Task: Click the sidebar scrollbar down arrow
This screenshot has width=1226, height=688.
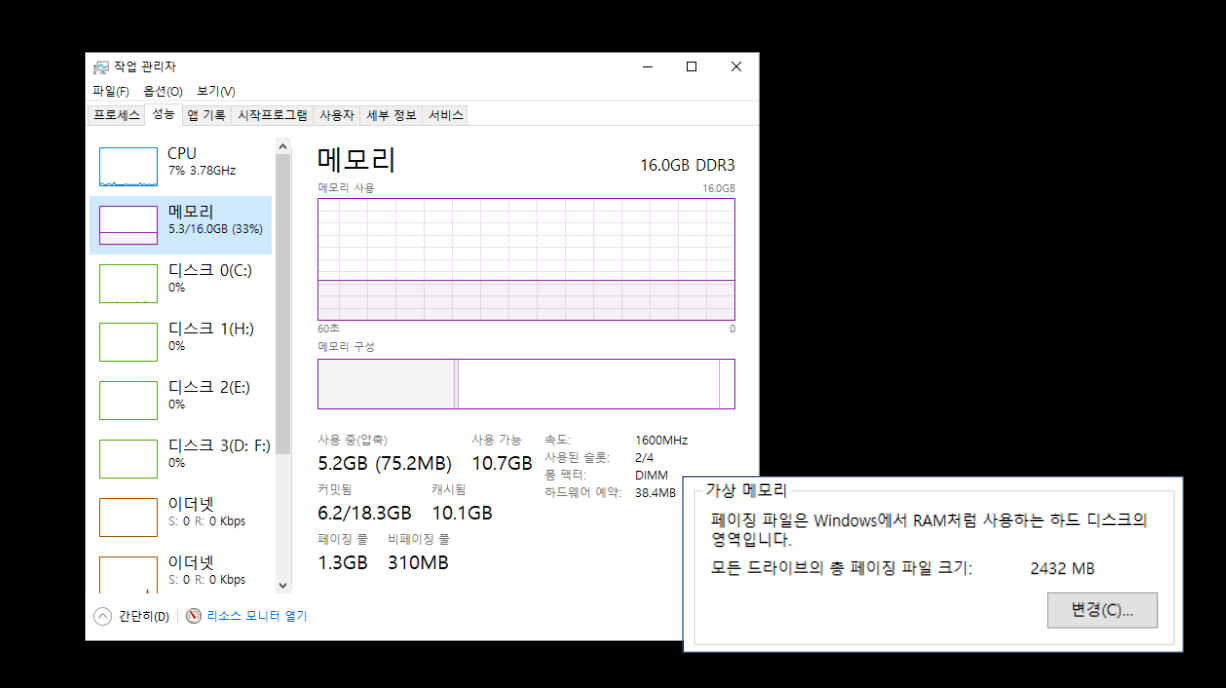Action: [283, 585]
